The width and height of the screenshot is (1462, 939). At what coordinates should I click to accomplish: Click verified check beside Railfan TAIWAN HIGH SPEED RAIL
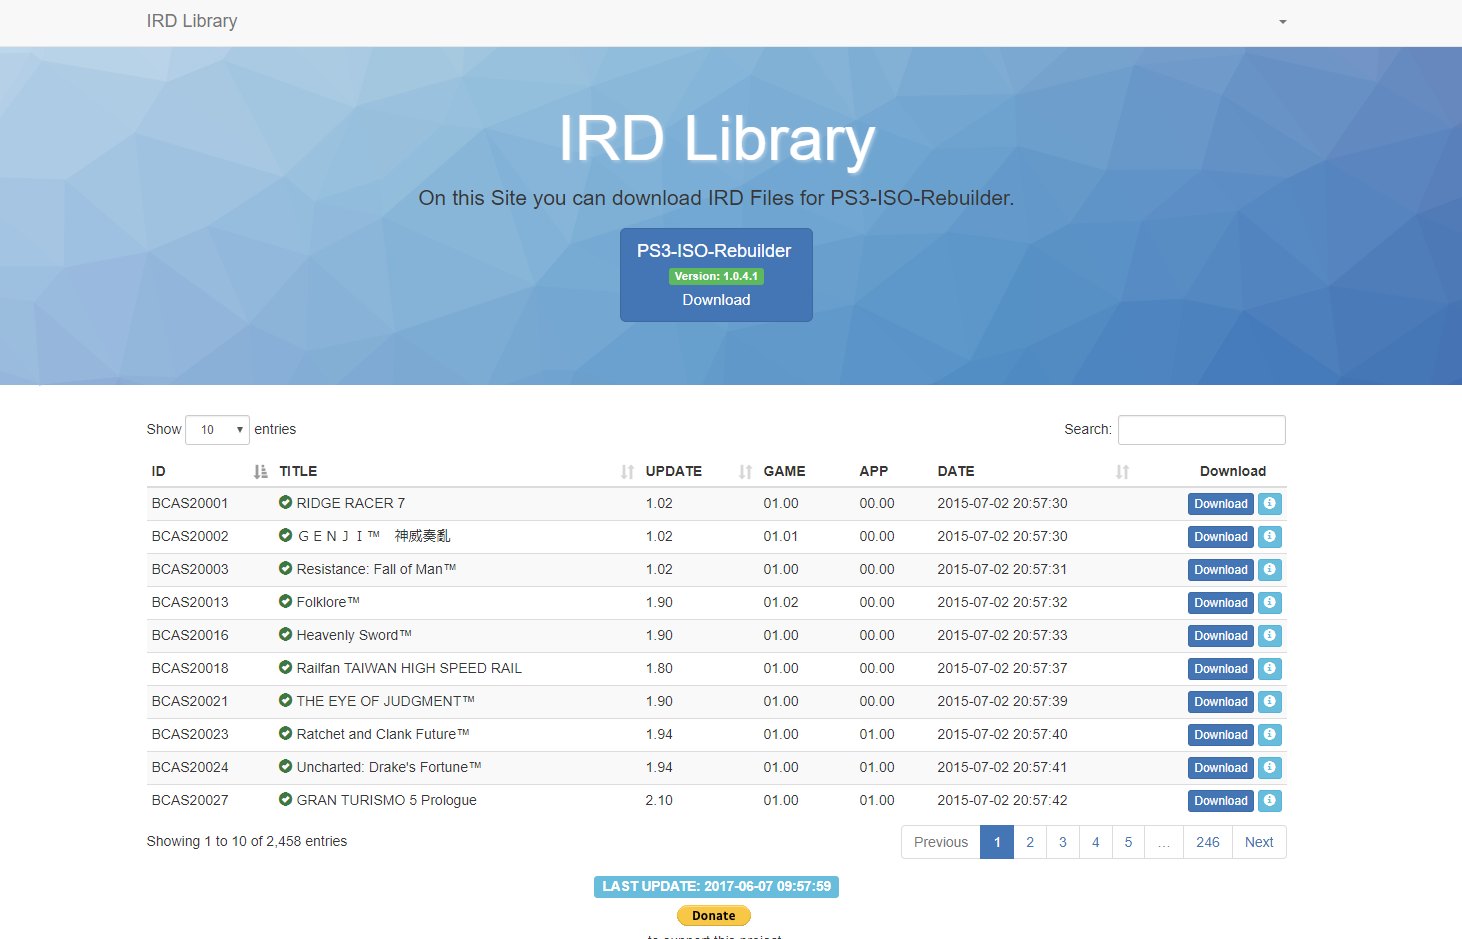click(x=286, y=667)
